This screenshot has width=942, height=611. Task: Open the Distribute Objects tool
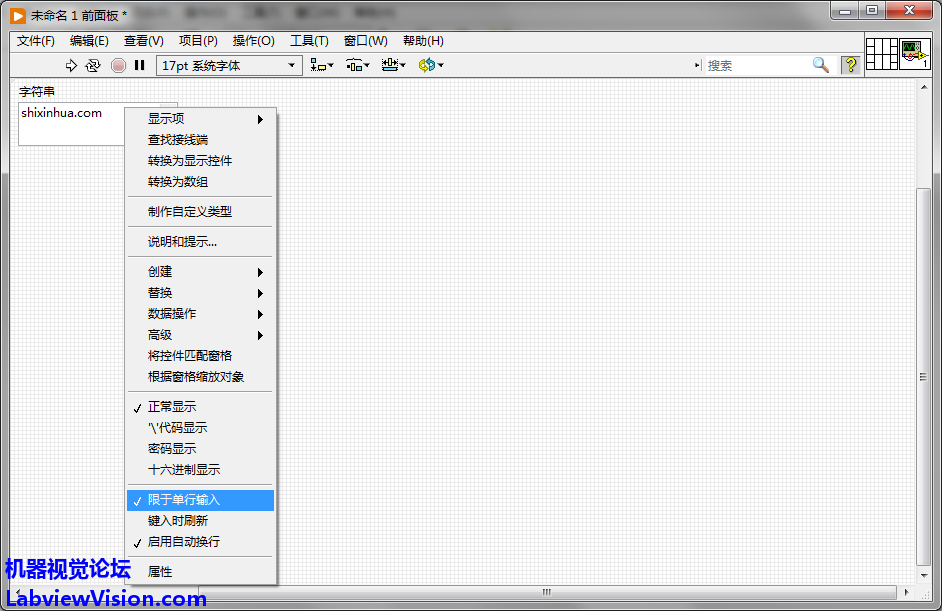pos(357,65)
